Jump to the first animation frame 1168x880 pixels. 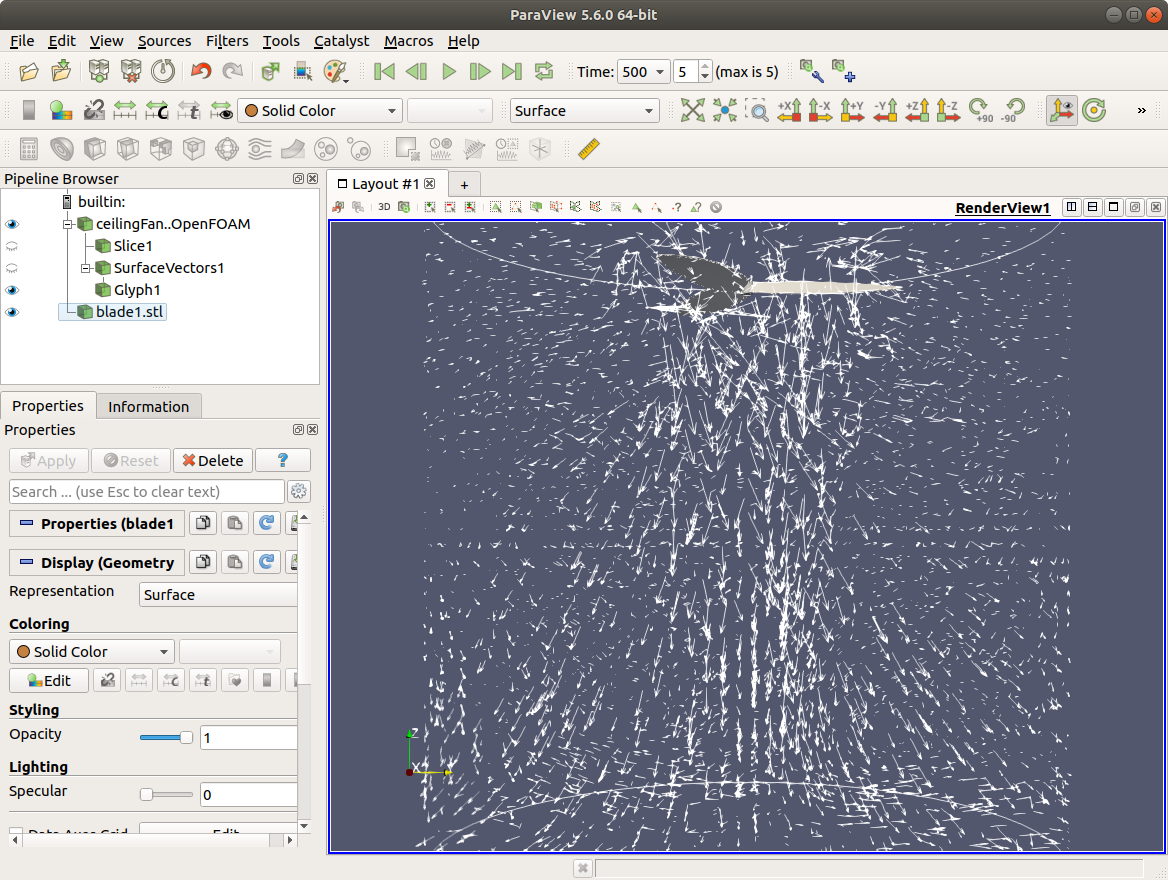[384, 72]
